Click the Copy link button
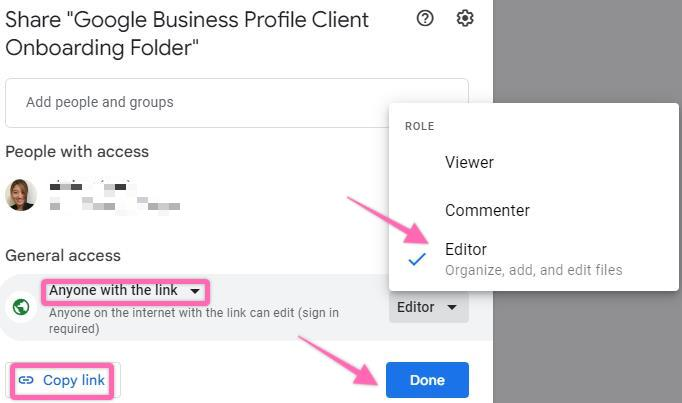The image size is (682, 403). [62, 381]
